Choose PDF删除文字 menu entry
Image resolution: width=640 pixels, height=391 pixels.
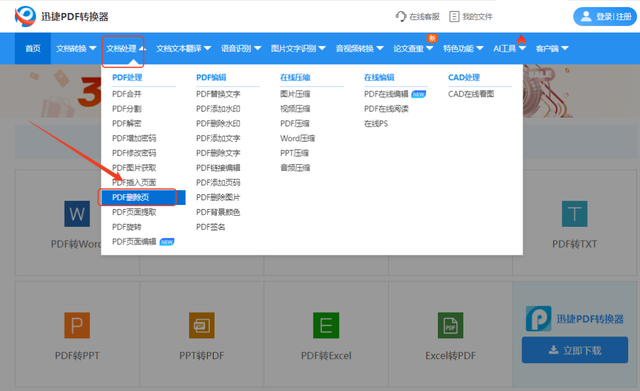tap(218, 153)
